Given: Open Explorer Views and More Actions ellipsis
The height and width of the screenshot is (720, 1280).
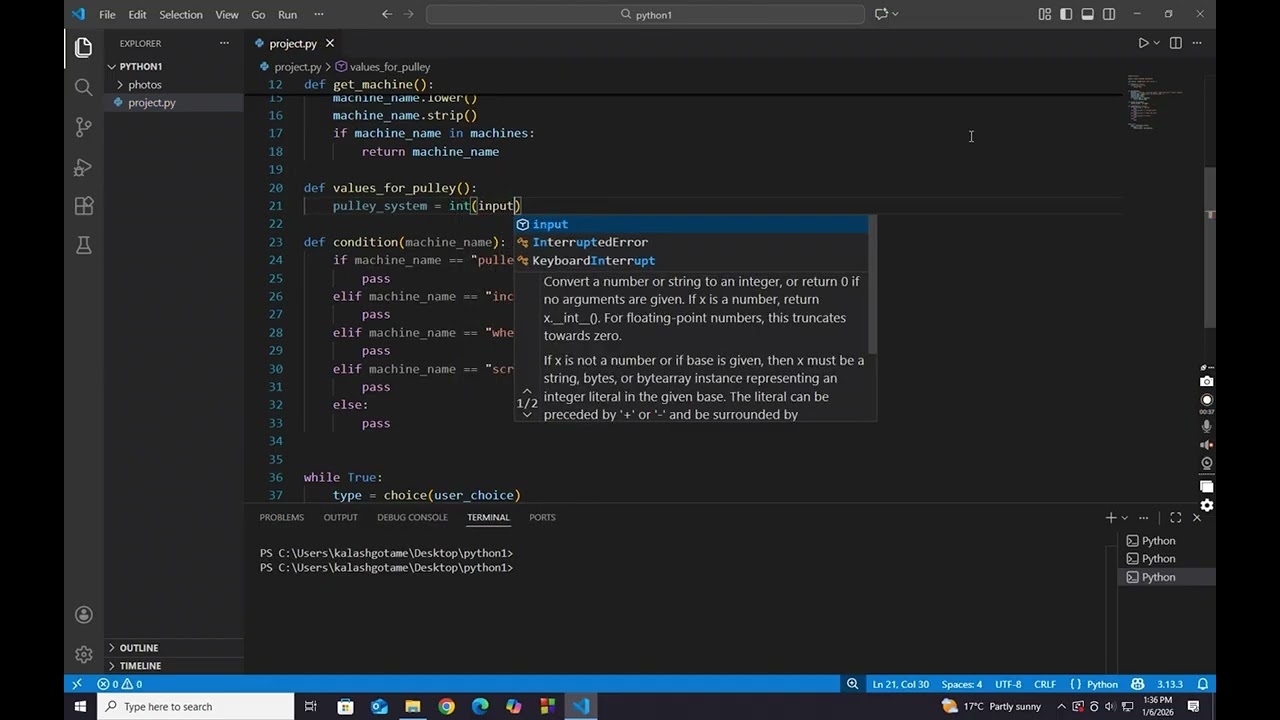Looking at the screenshot, I should tap(224, 43).
